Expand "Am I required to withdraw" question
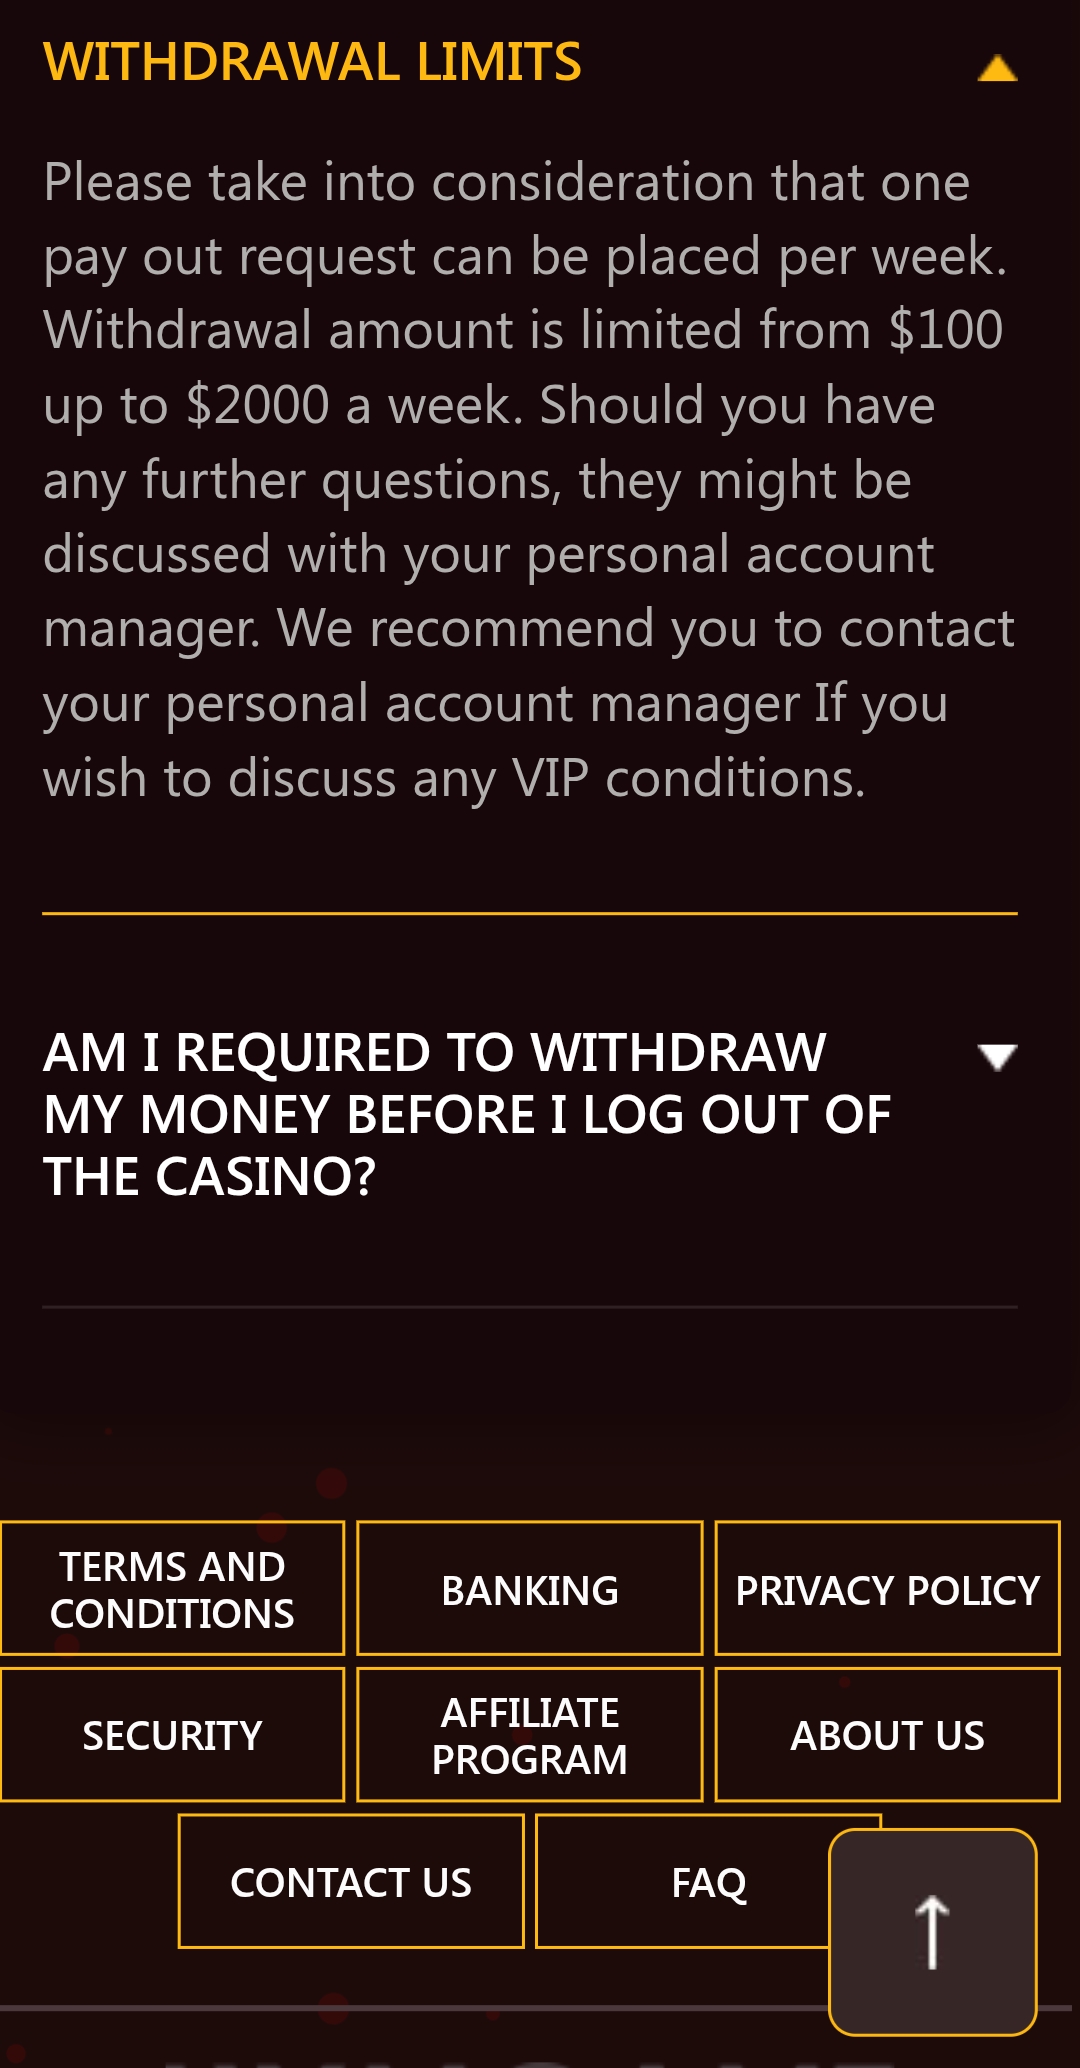 point(466,1114)
